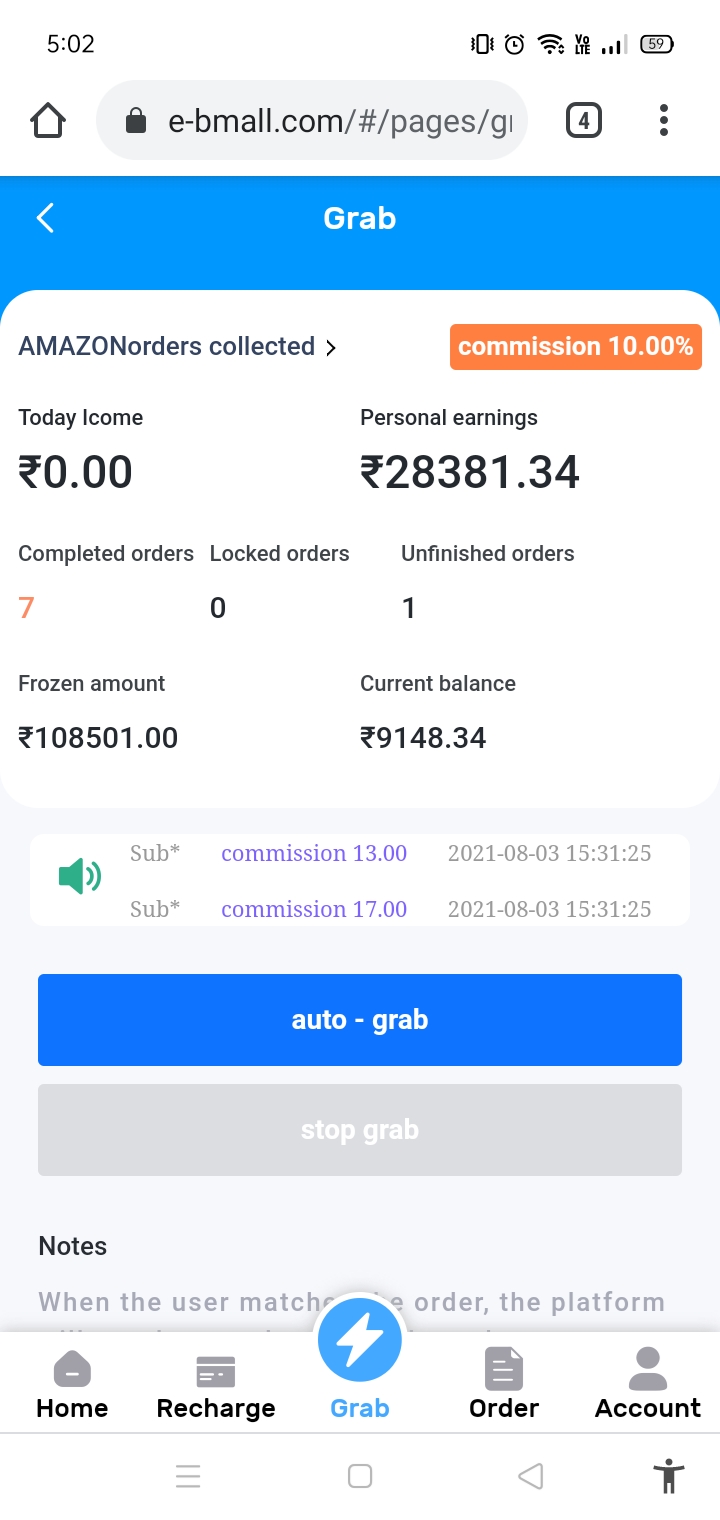Tap the site lock security icon
720x1520 pixels.
135,122
